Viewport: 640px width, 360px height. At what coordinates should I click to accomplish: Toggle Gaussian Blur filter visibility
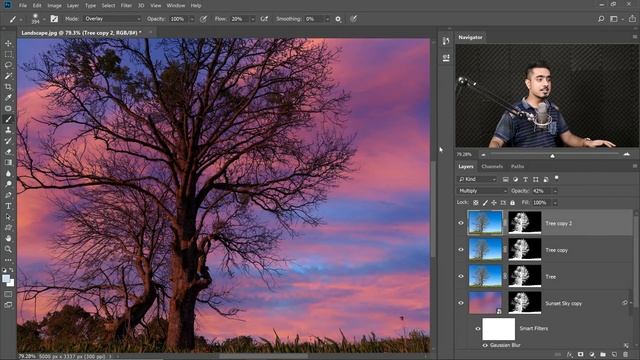(x=485, y=345)
